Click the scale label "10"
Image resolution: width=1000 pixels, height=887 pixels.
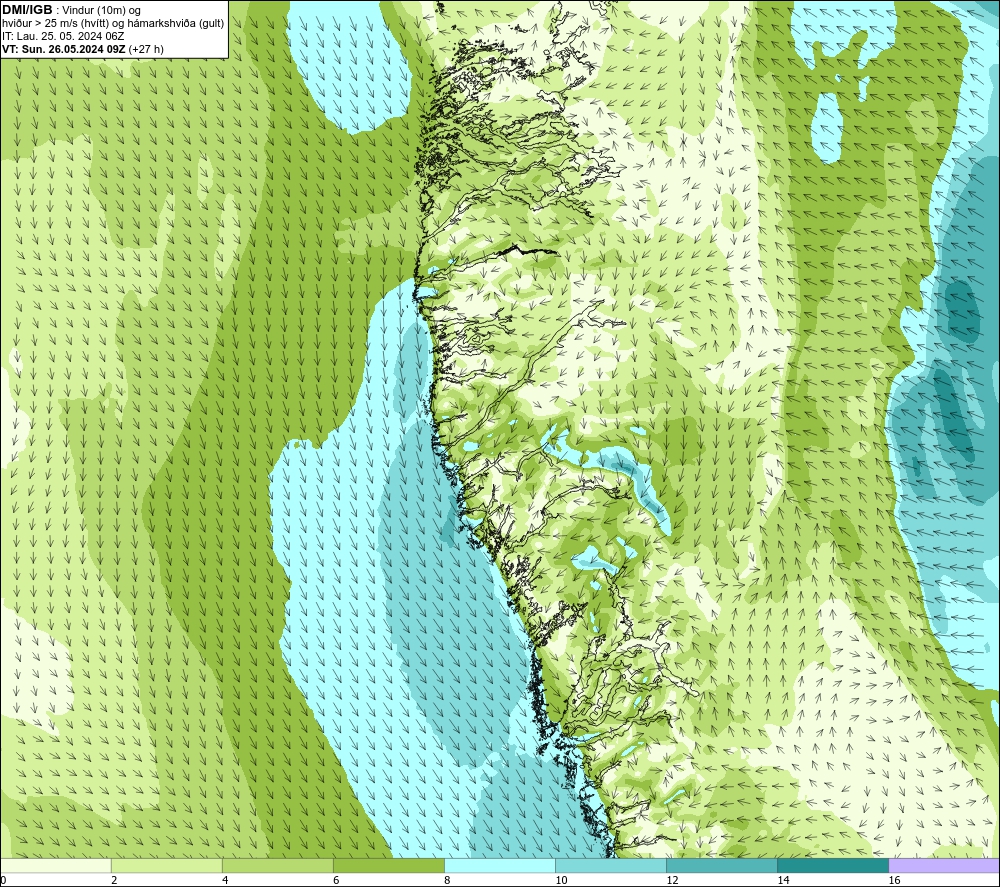[x=561, y=880]
